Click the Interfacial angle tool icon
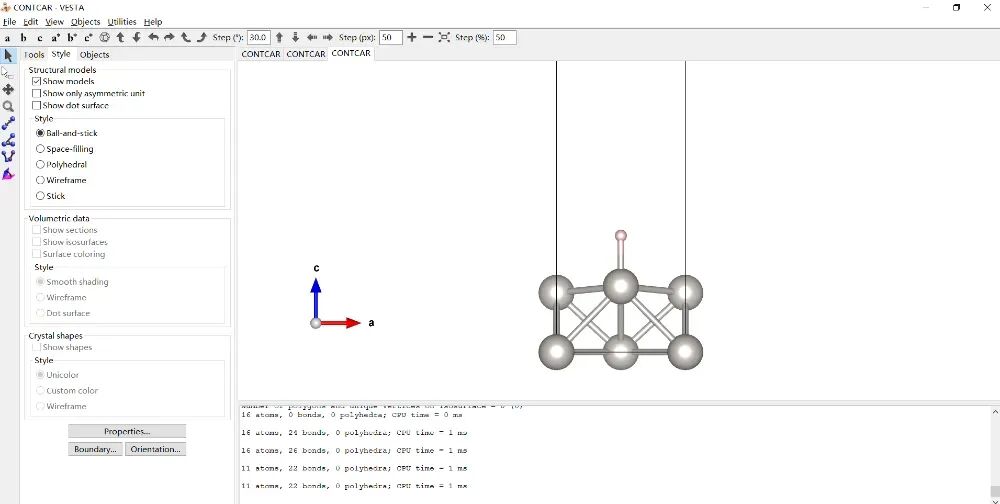Screen dimensions: 1000x504 [8, 174]
